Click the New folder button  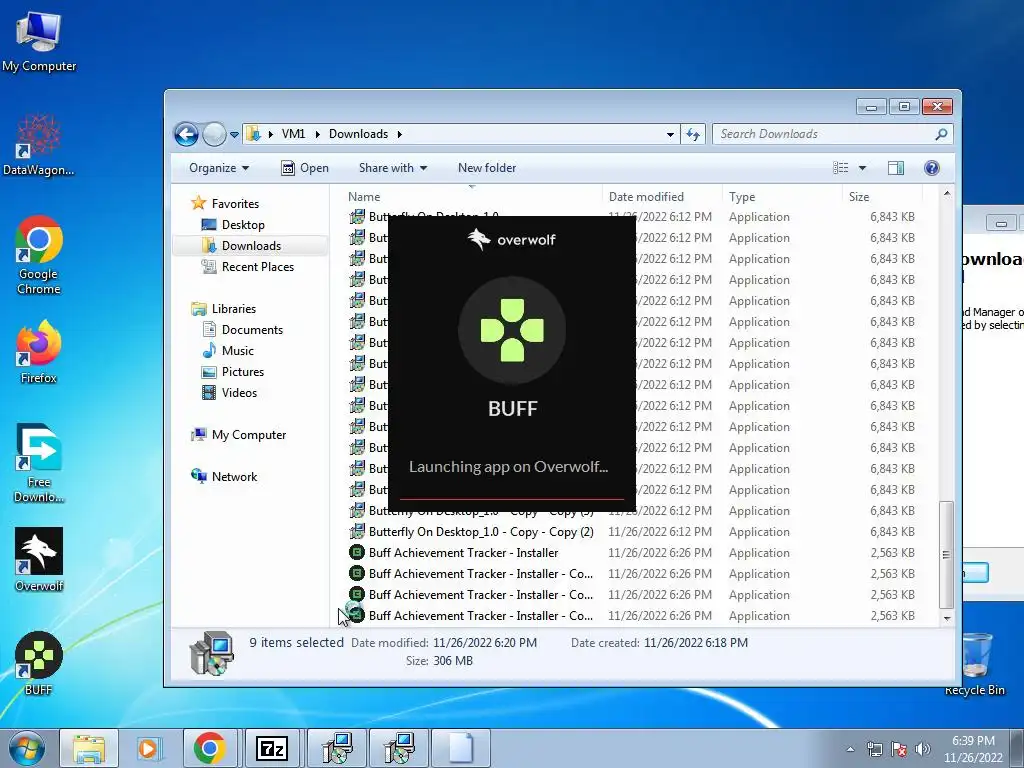click(x=487, y=168)
